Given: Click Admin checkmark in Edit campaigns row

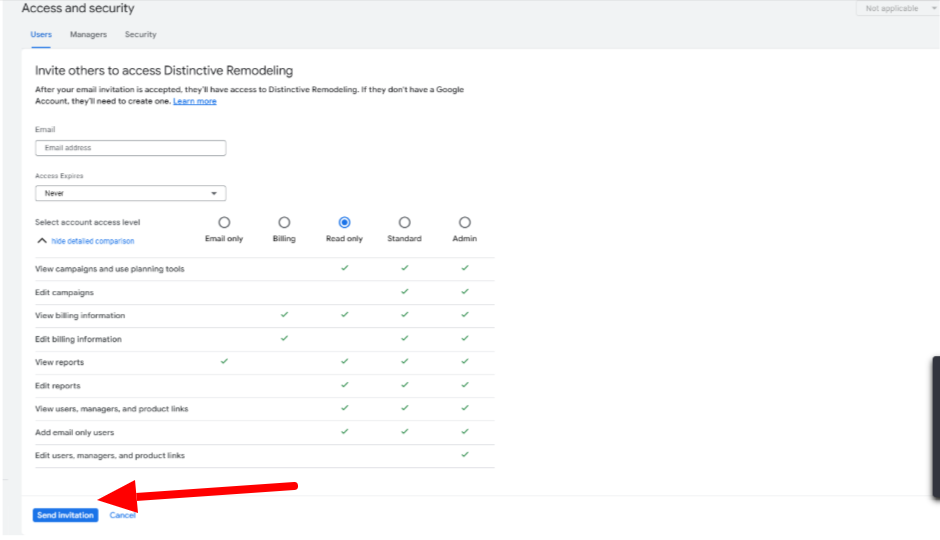Looking at the screenshot, I should click(x=465, y=291).
